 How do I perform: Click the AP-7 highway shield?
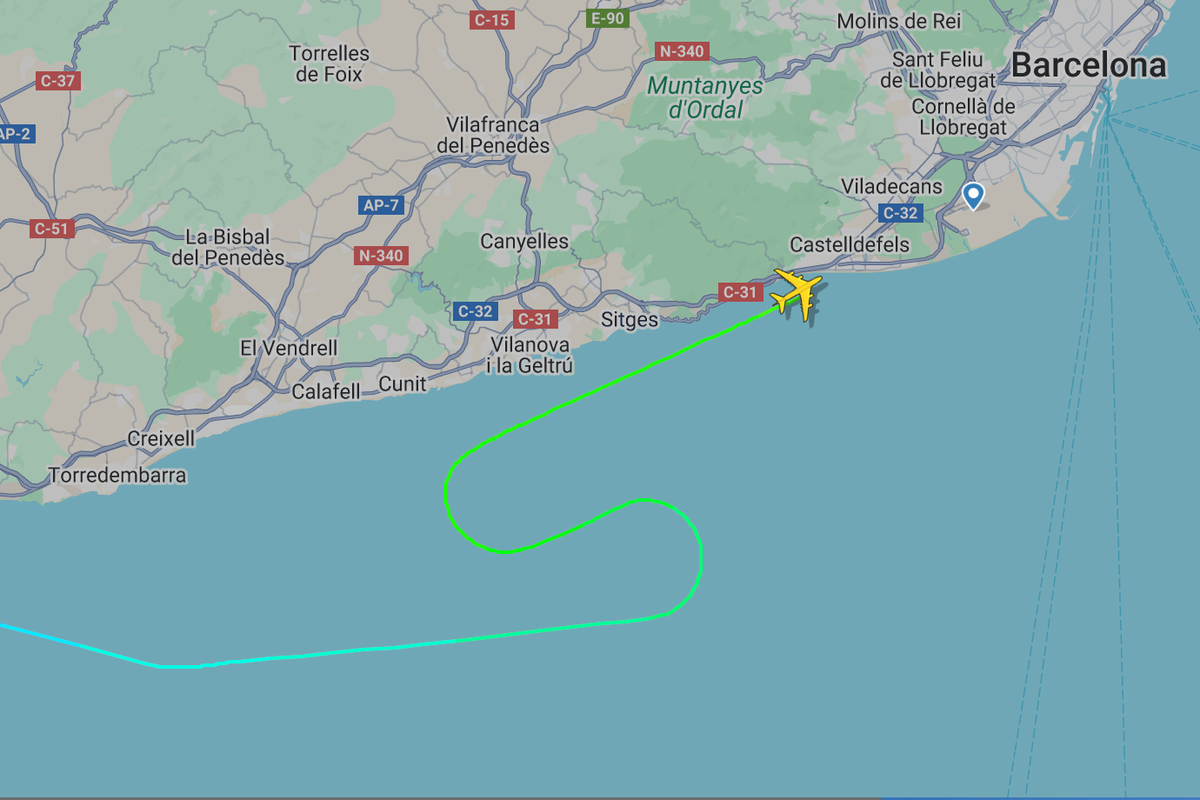380,205
